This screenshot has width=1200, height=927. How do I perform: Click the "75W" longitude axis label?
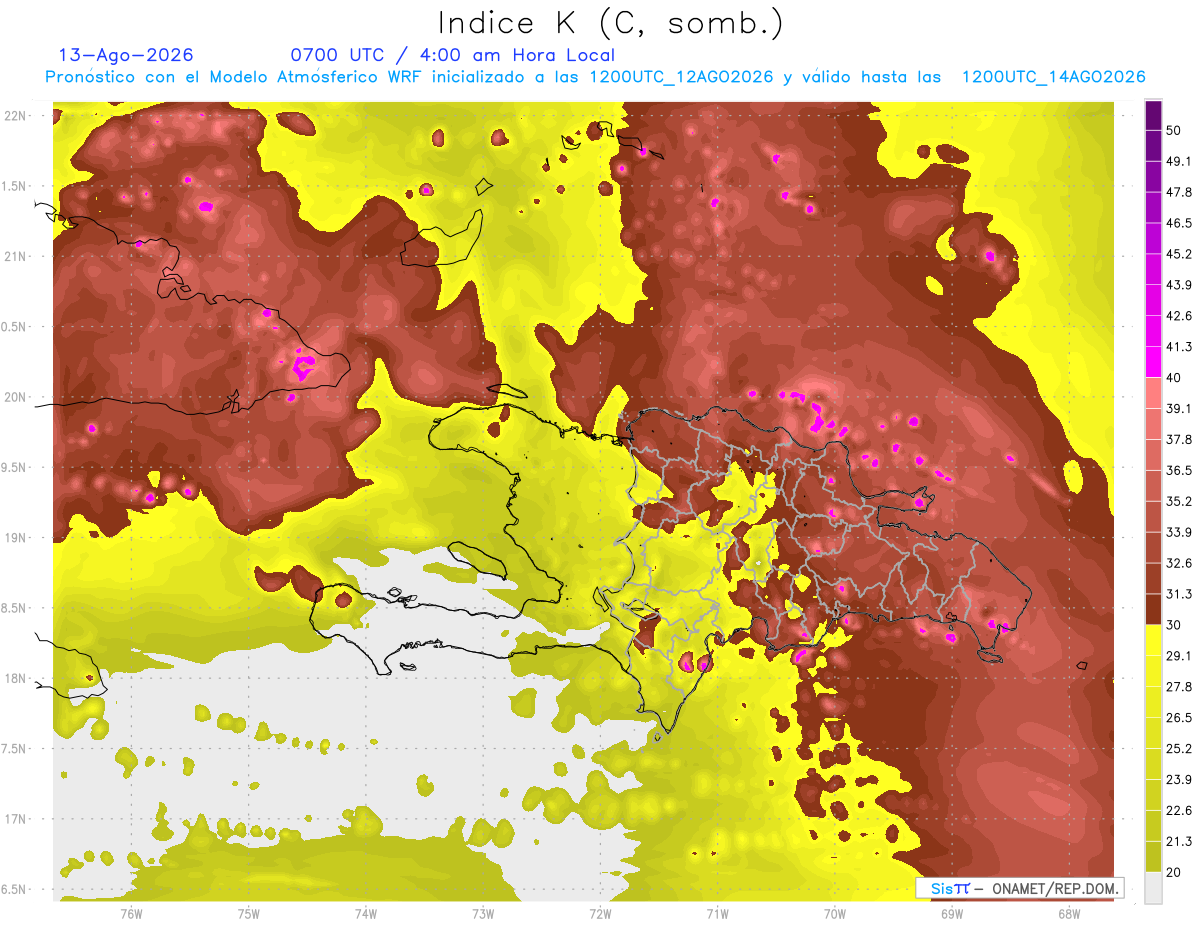click(x=248, y=914)
